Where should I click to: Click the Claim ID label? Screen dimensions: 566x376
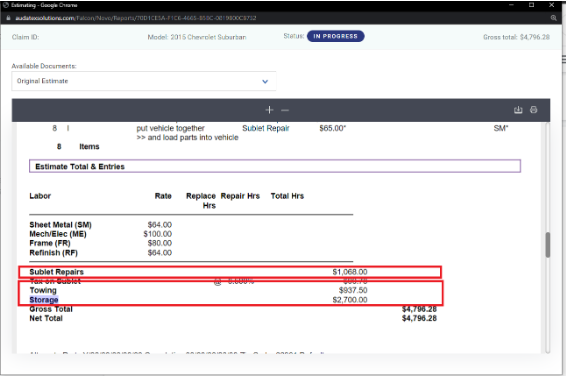pyautogui.click(x=25, y=37)
